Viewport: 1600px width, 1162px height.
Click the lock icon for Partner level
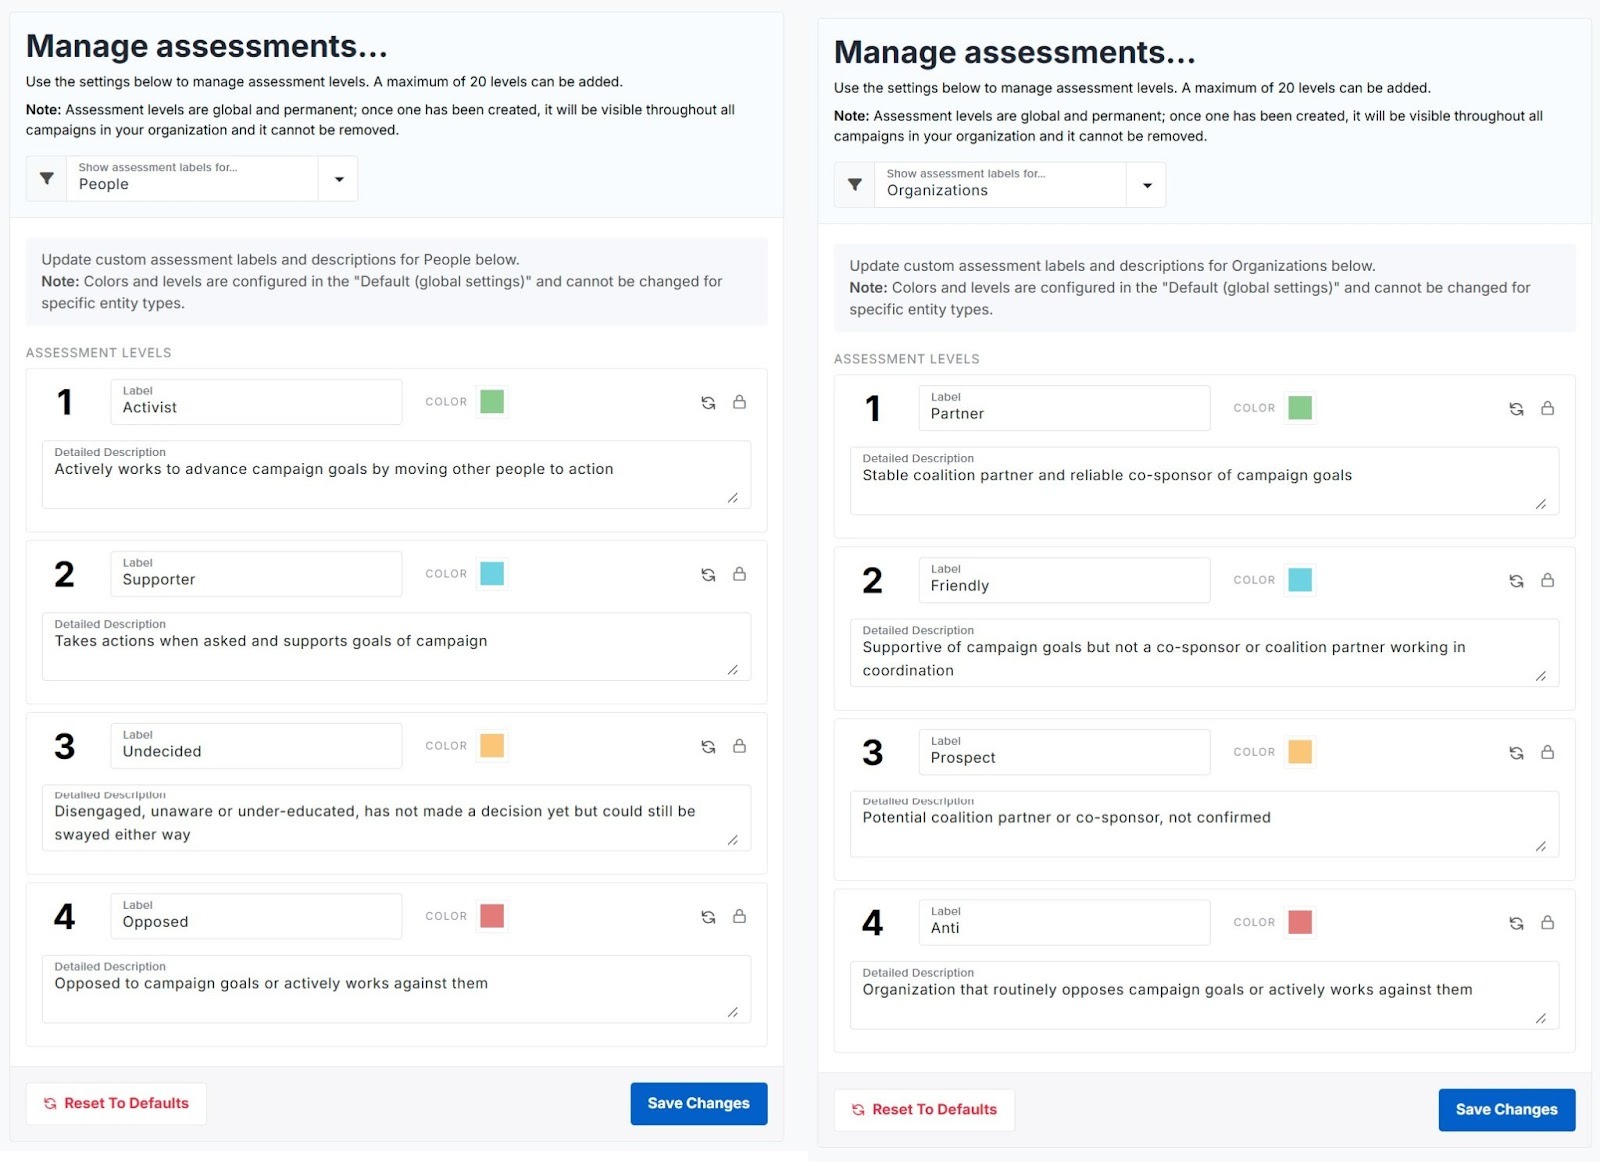(x=1547, y=408)
